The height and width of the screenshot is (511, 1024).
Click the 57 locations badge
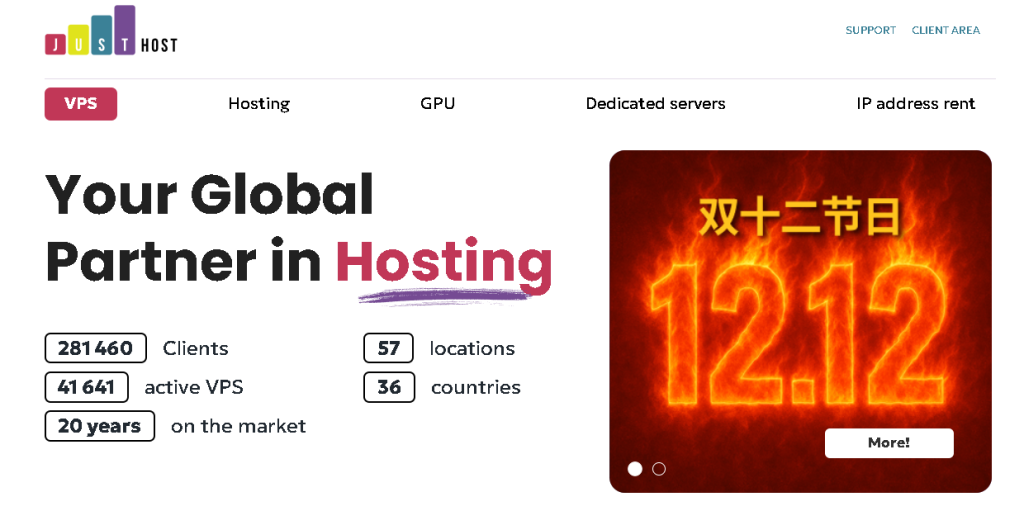[x=389, y=348]
